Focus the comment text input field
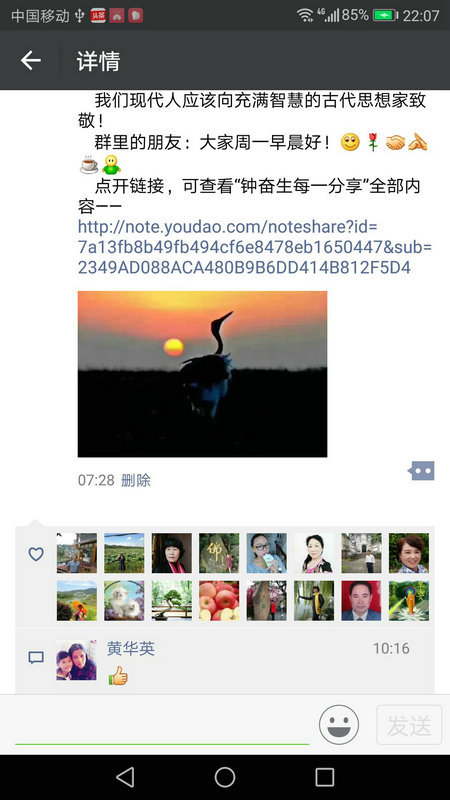Image resolution: width=450 pixels, height=800 pixels. (x=162, y=724)
